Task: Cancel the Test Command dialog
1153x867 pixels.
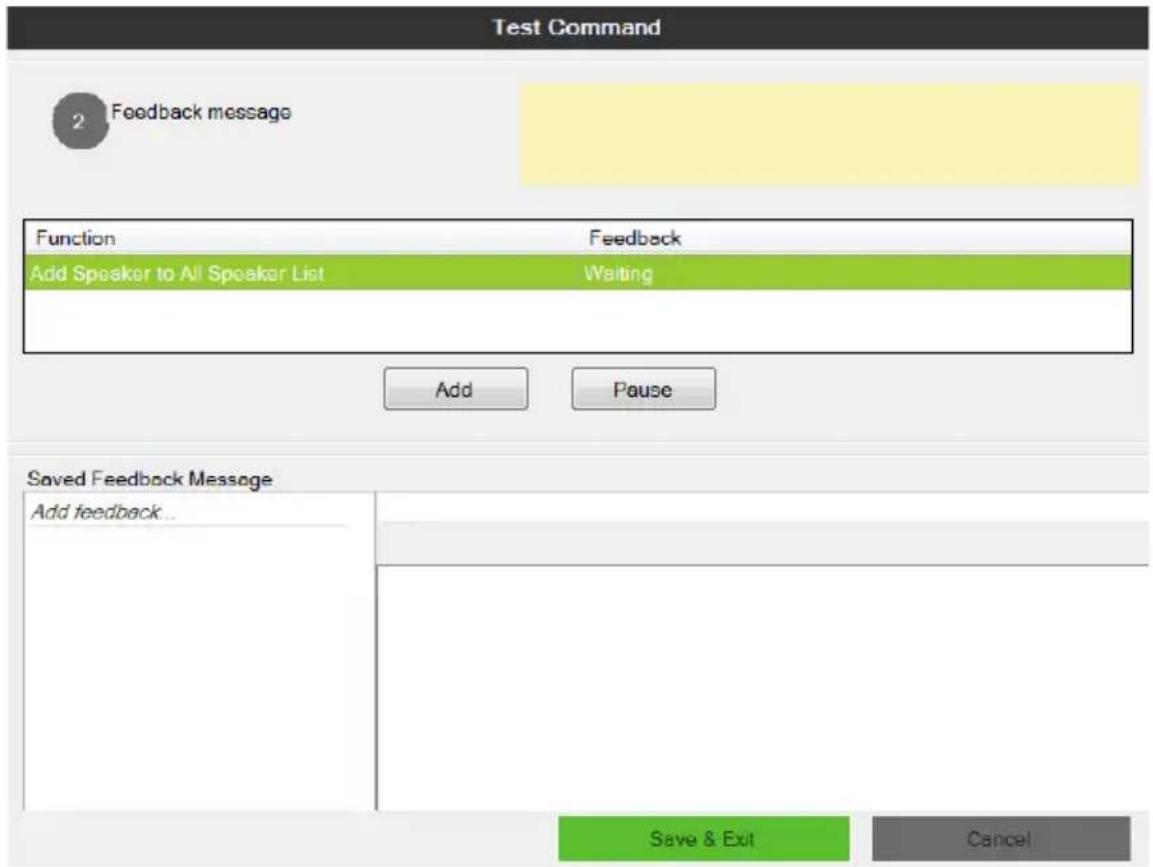Action: pyautogui.click(x=1001, y=838)
